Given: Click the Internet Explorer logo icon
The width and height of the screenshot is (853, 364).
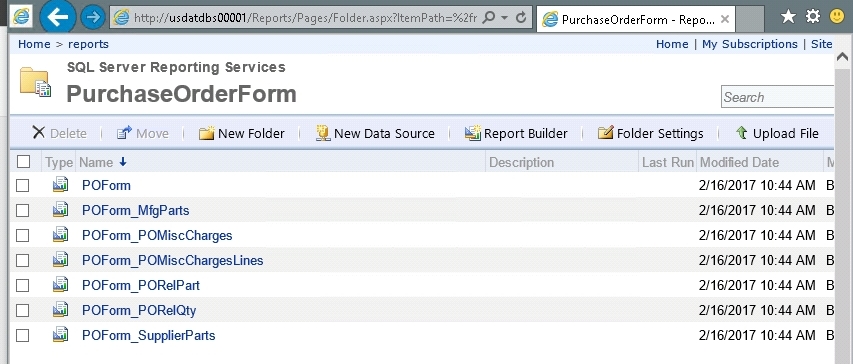Looking at the screenshot, I should [21, 16].
